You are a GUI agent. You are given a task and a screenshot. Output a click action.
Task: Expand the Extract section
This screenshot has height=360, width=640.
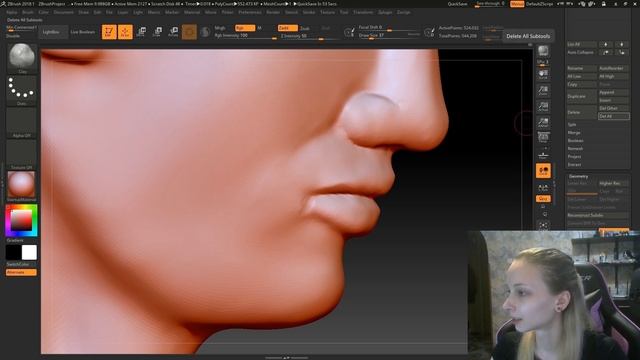click(574, 164)
